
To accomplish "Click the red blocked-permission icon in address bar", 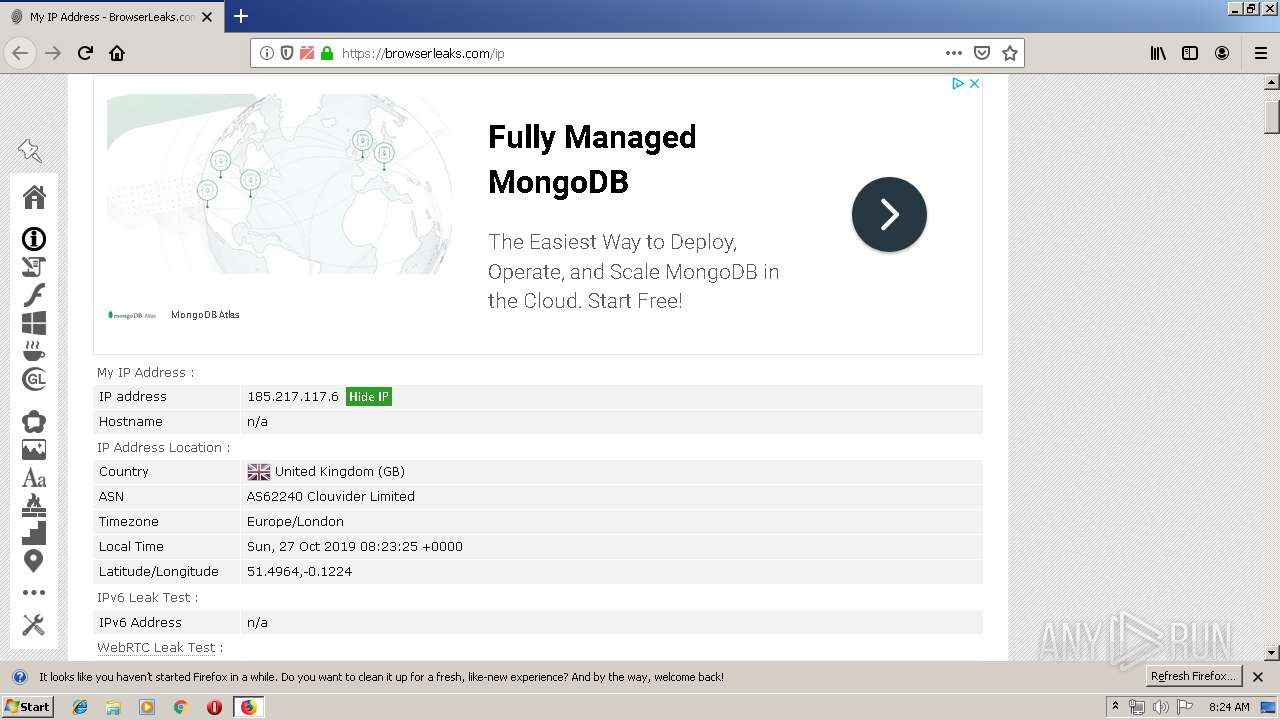I will point(307,53).
